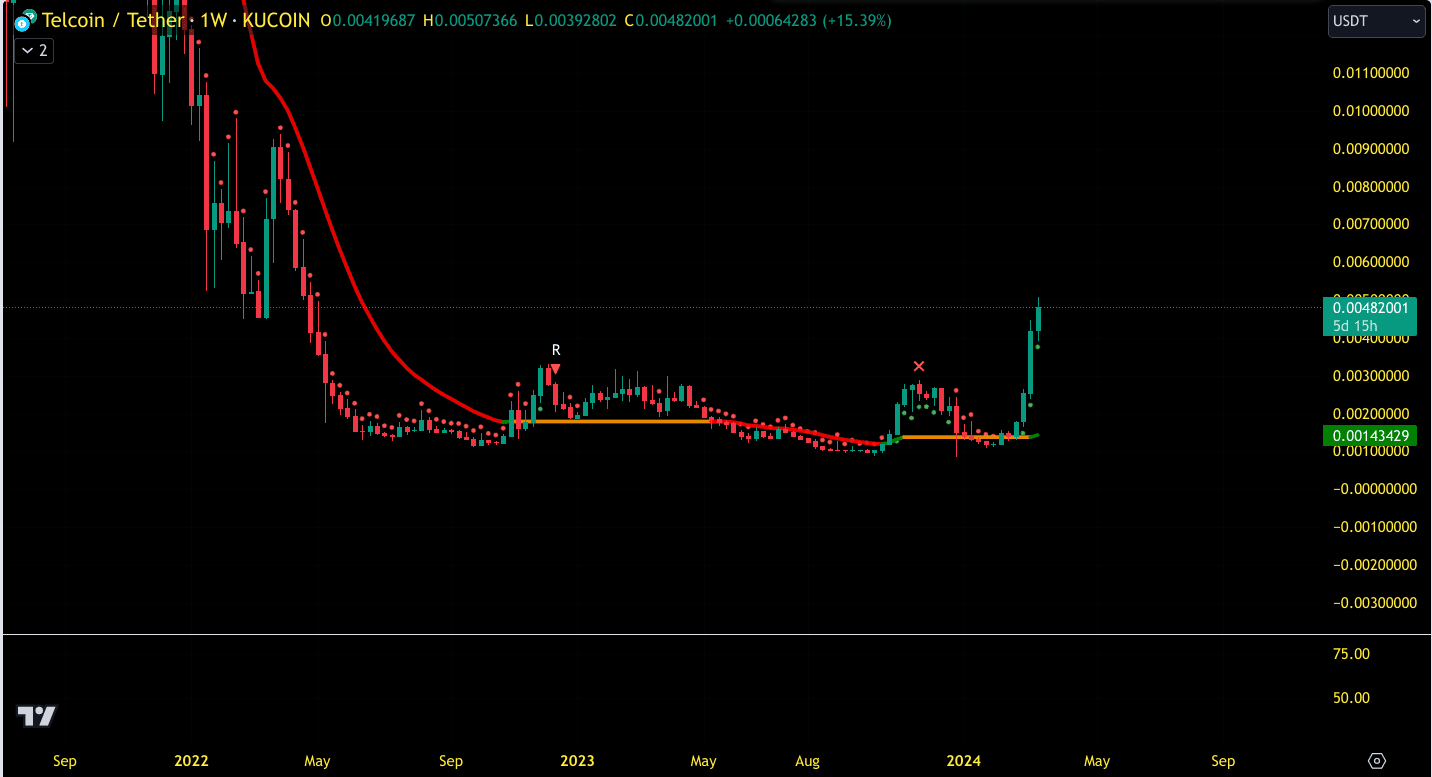The image size is (1432, 777).
Task: Expand the collapsed indicator legend showing 2
Action: pyautogui.click(x=33, y=50)
